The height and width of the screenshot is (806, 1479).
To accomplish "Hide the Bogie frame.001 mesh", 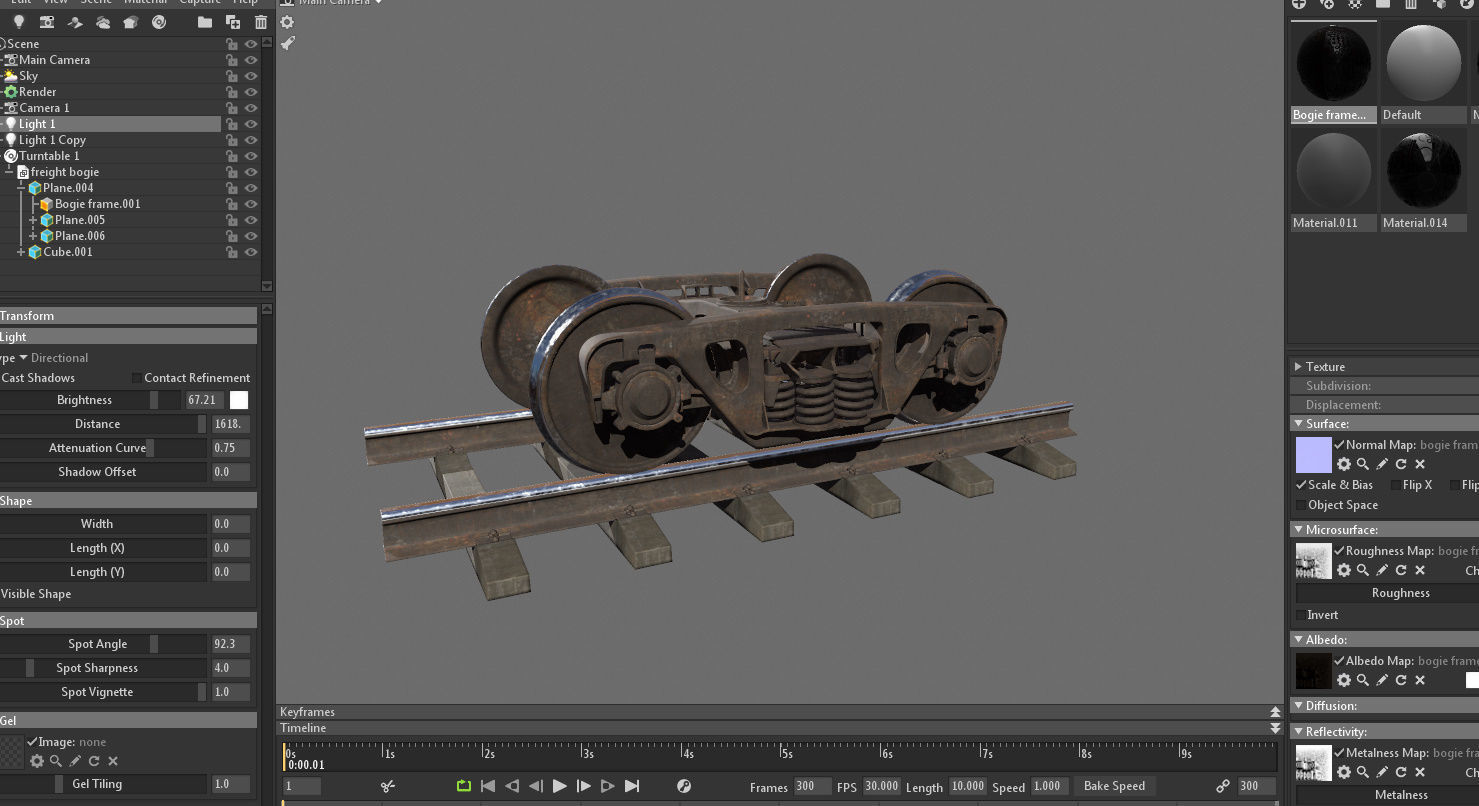I will pos(251,204).
